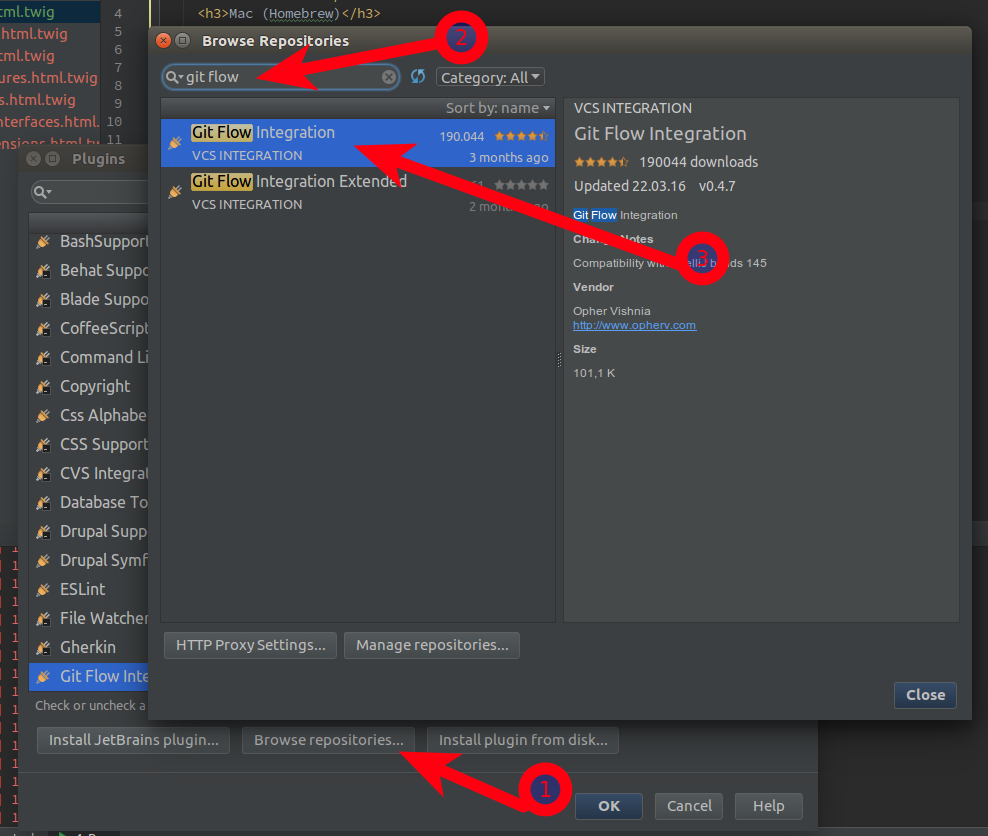Select the Database Tools plugin entry

point(89,503)
